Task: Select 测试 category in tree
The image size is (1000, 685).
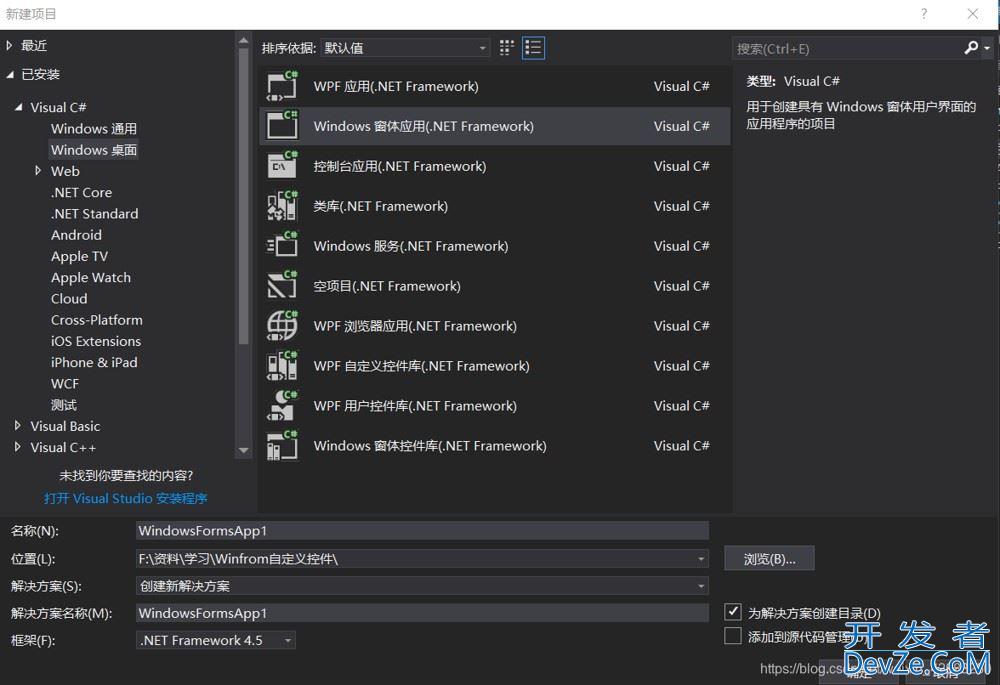Action: tap(63, 405)
